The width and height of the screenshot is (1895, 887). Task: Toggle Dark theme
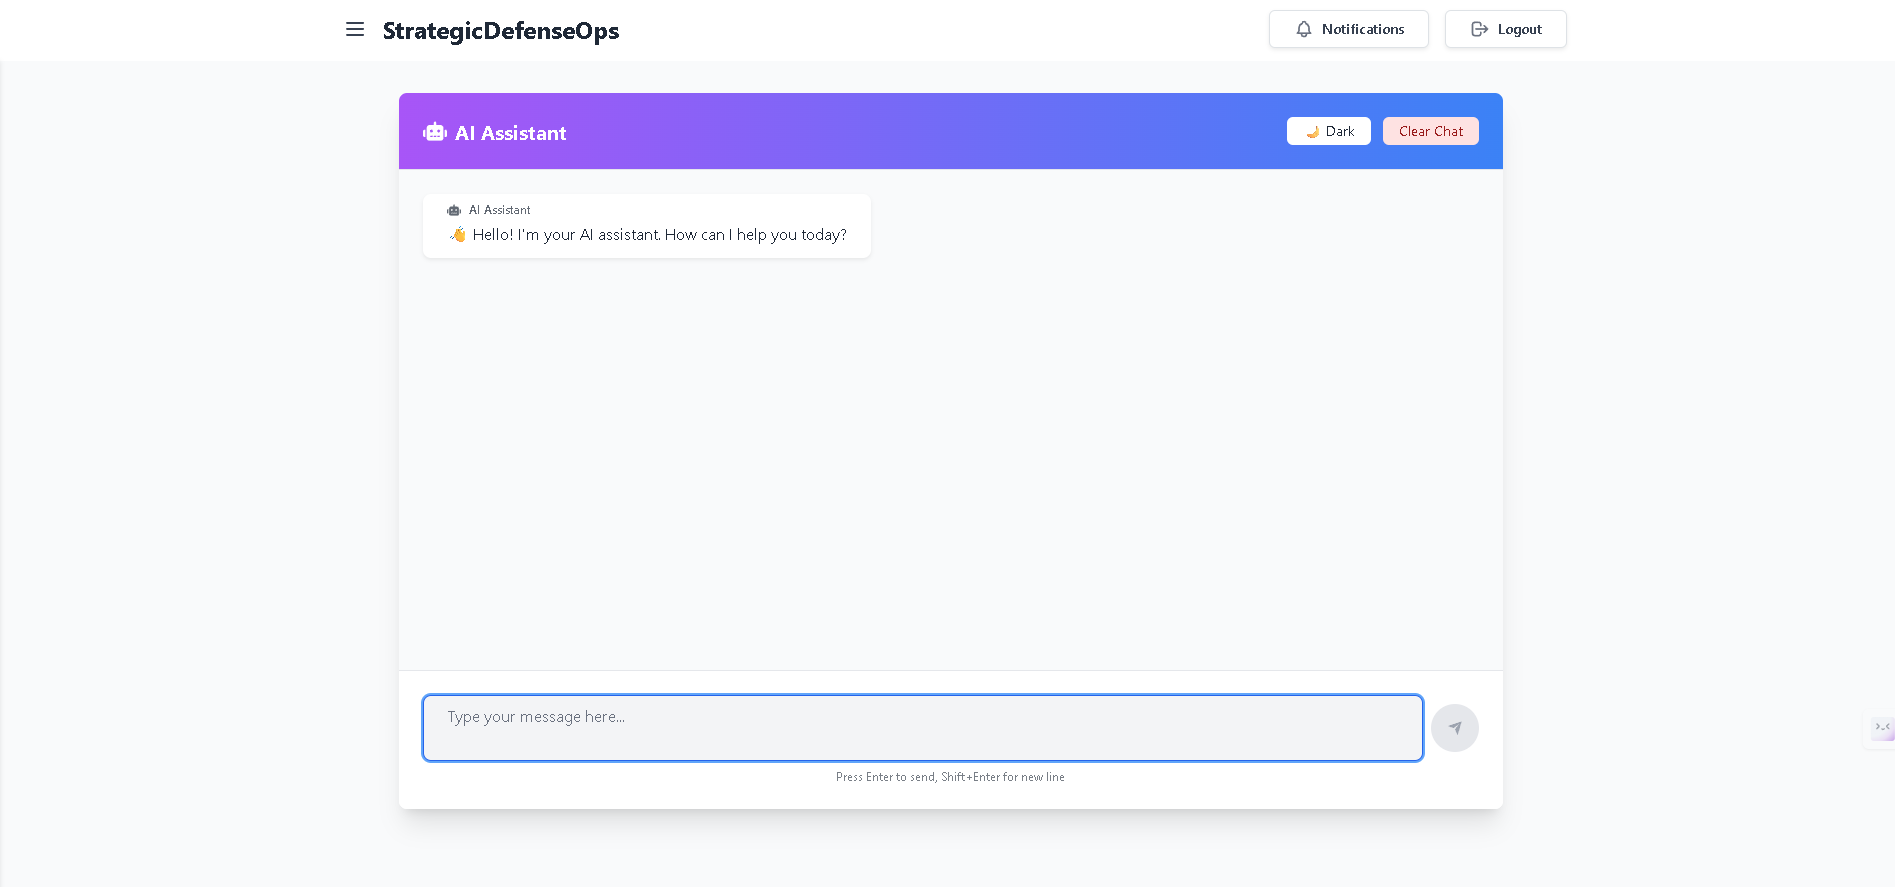tap(1329, 131)
